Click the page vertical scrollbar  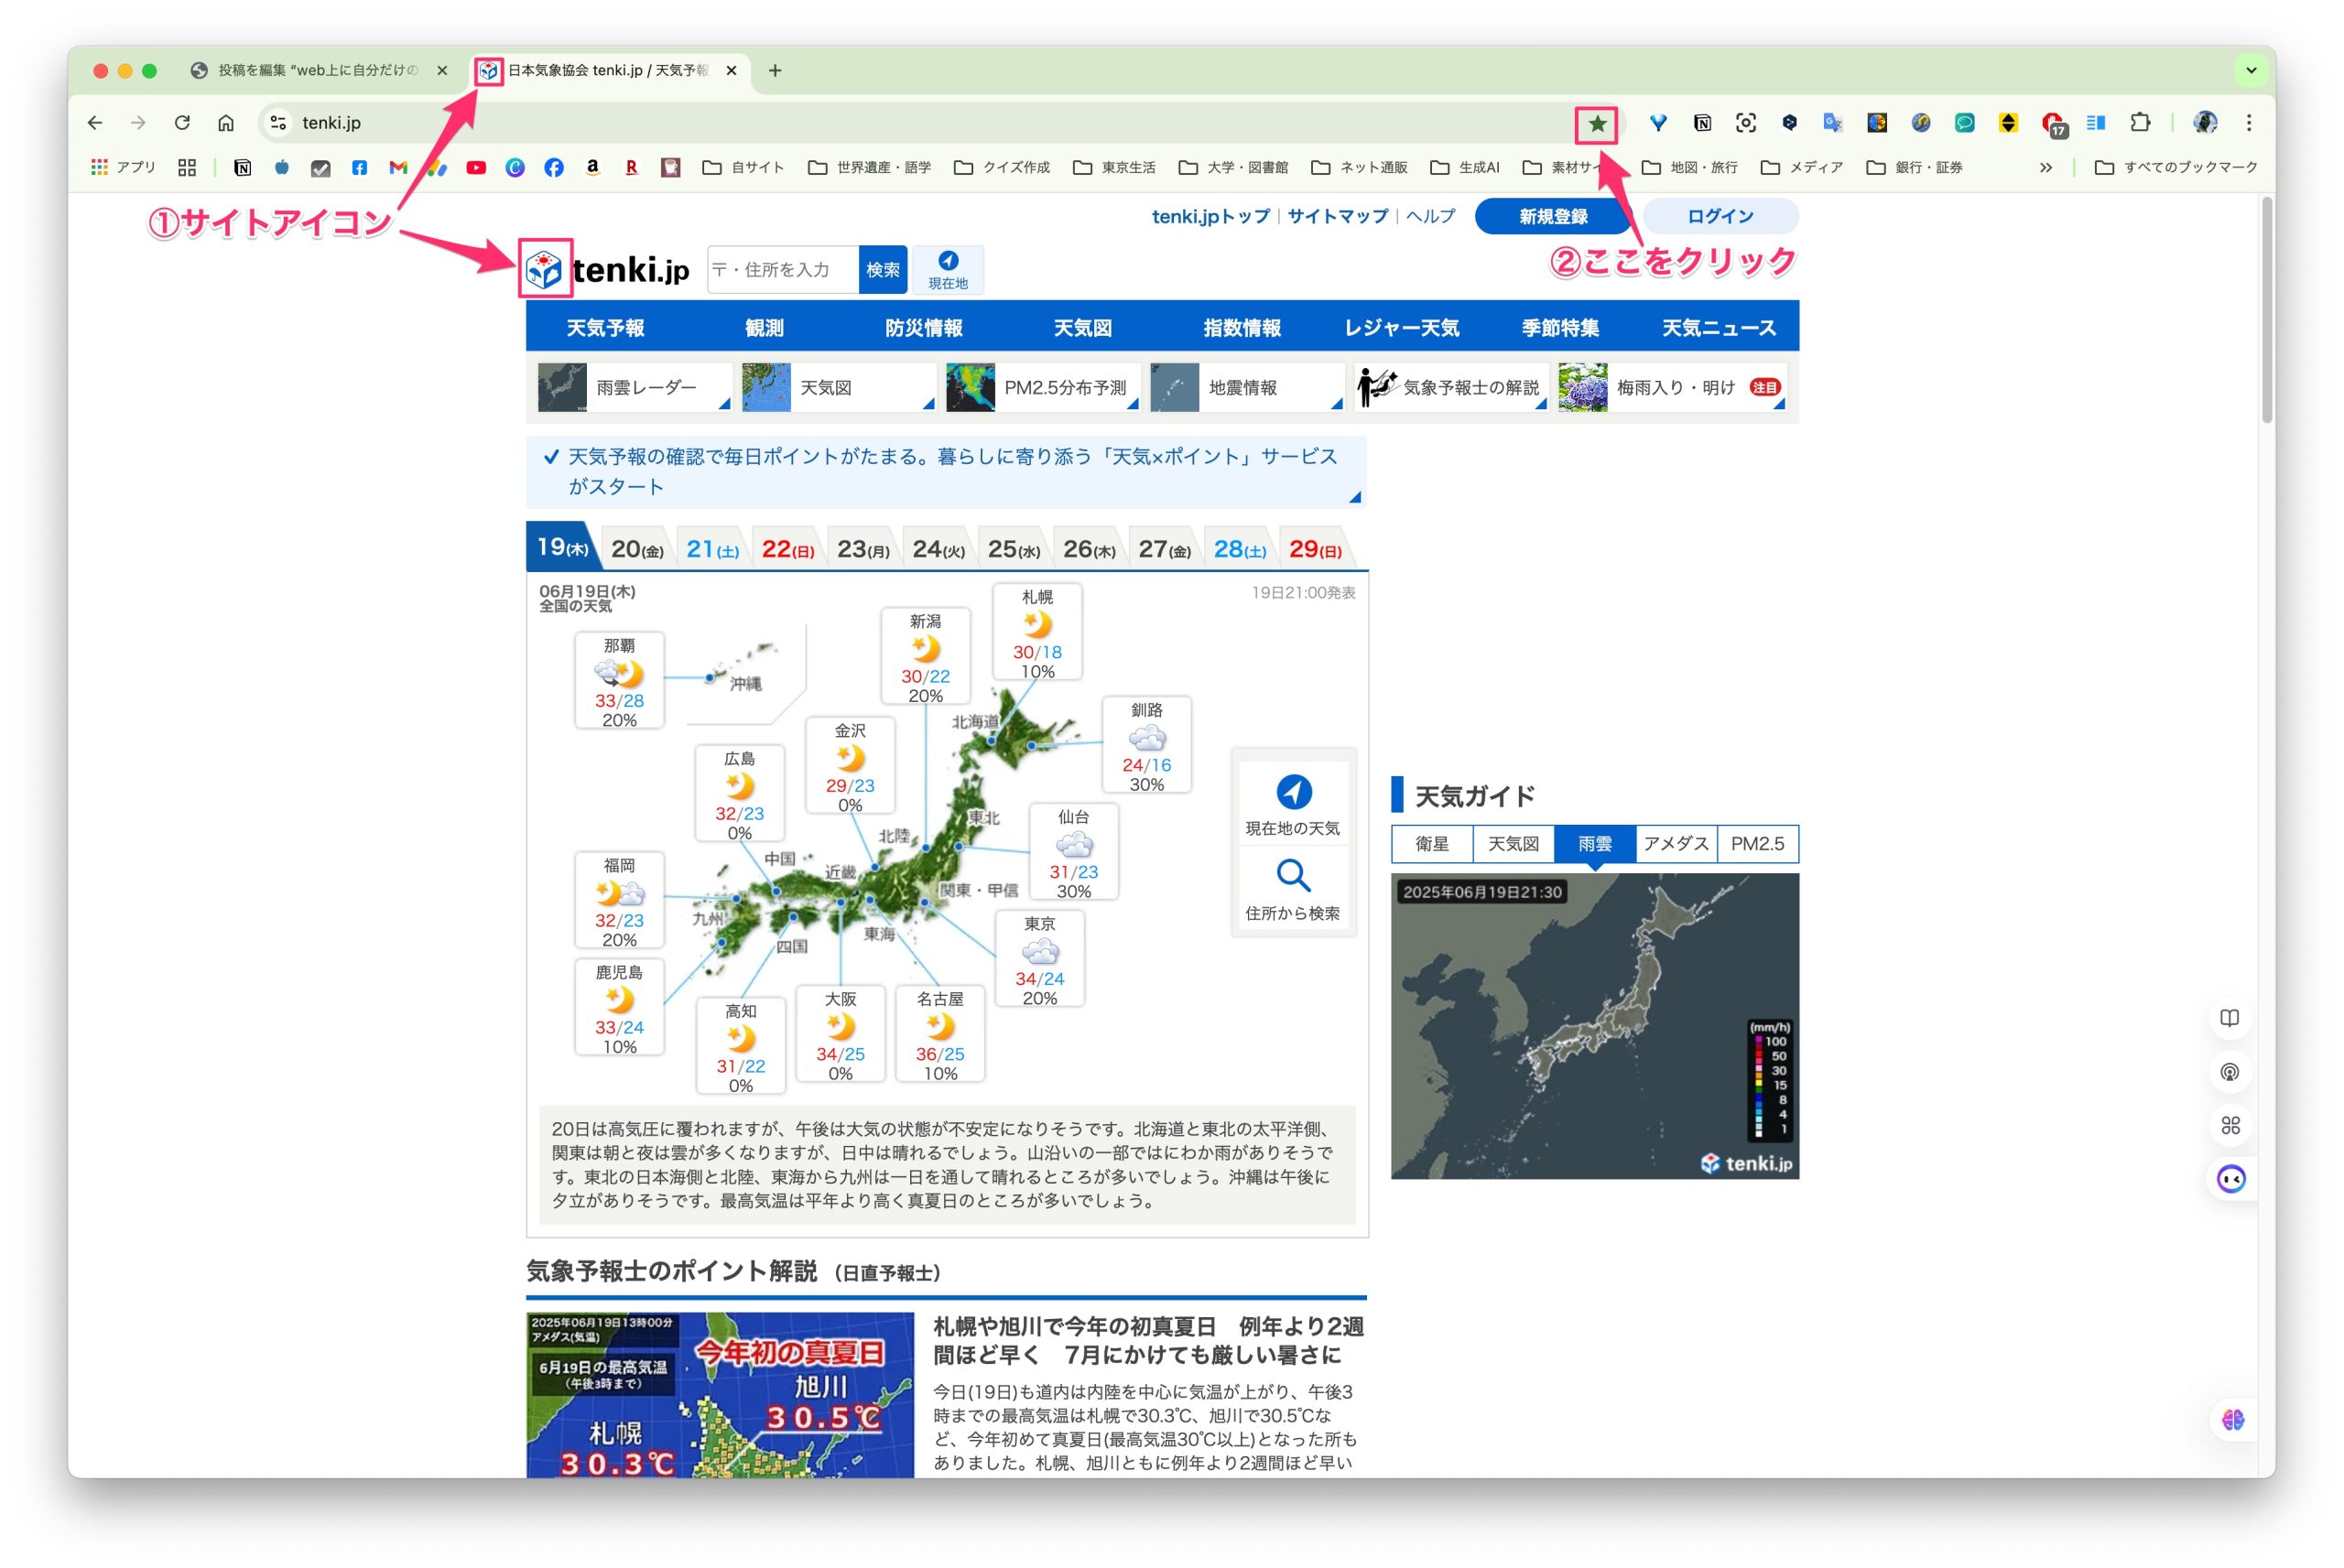click(x=2266, y=310)
